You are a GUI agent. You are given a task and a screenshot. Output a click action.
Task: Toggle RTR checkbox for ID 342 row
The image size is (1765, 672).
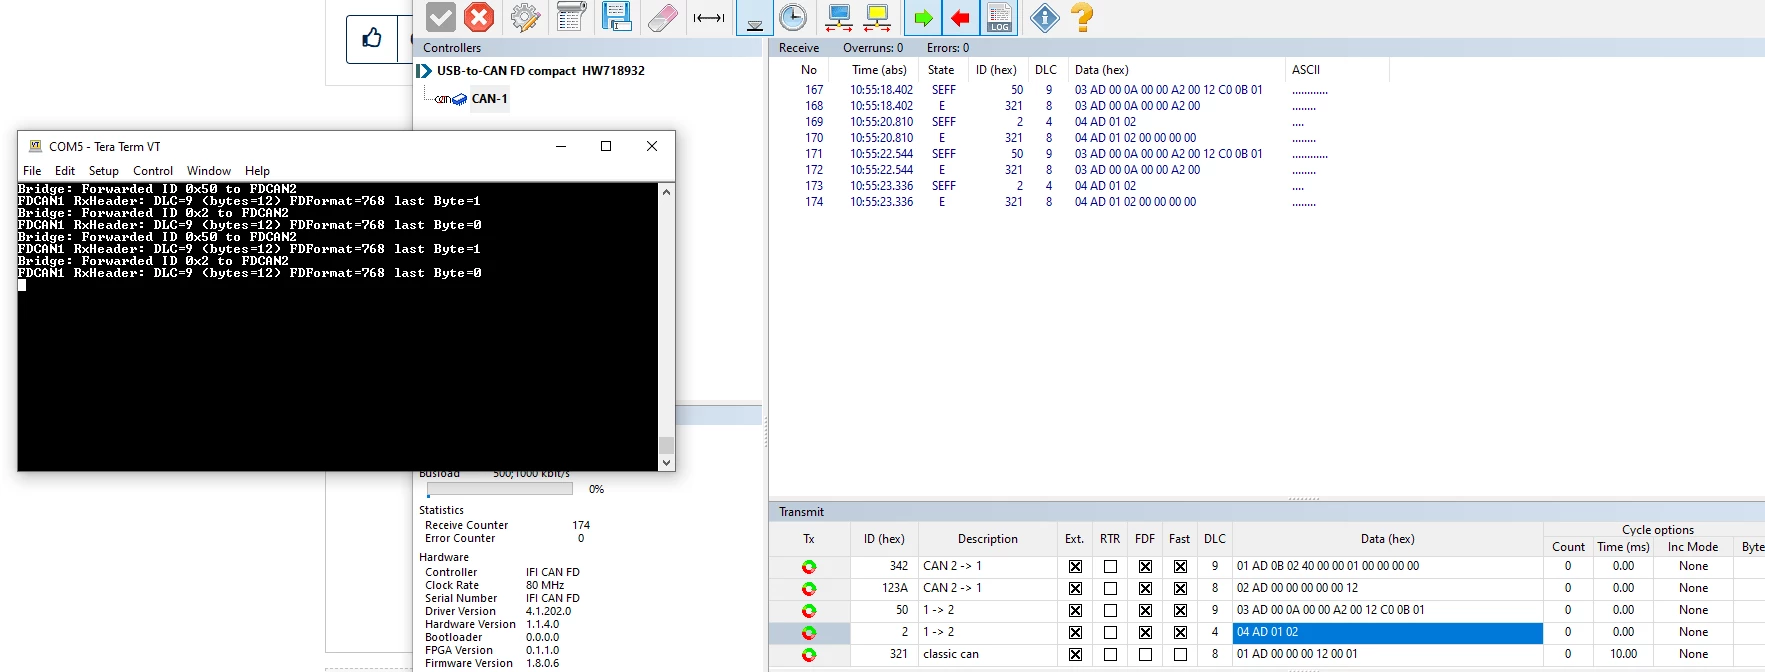pos(1110,566)
